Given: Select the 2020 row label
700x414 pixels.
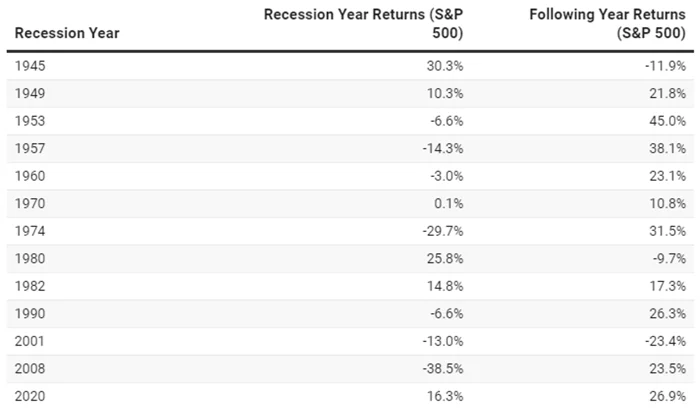Looking at the screenshot, I should click(32, 395).
